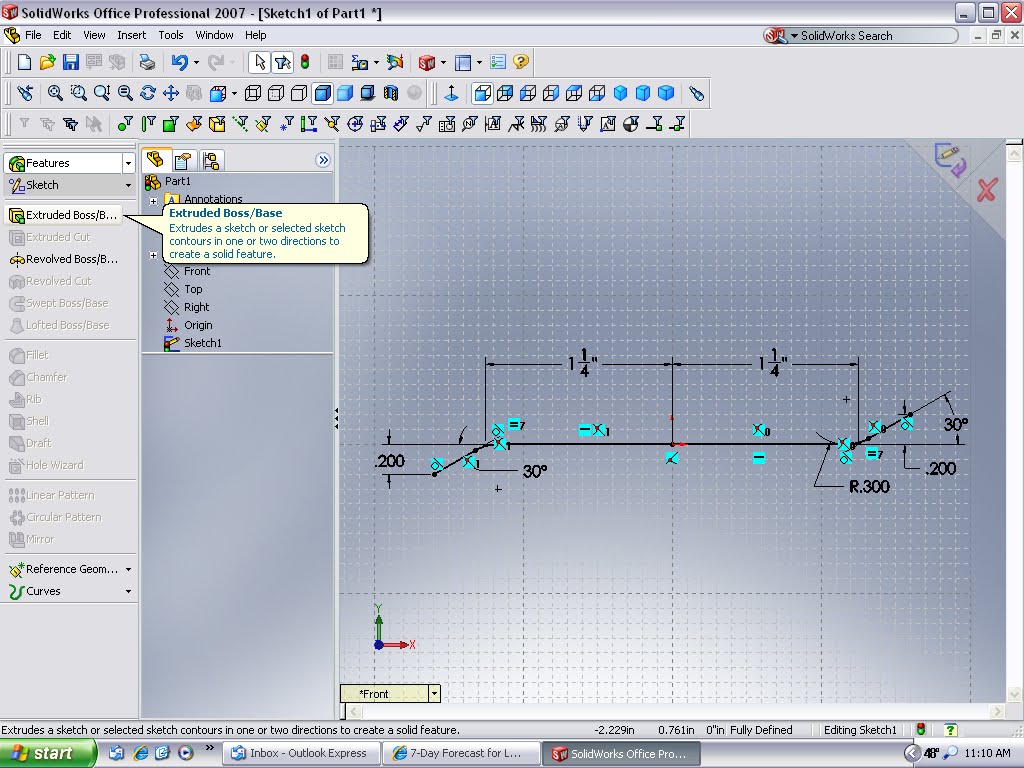1024x768 pixels.
Task: Open the Window menu
Action: 214,35
